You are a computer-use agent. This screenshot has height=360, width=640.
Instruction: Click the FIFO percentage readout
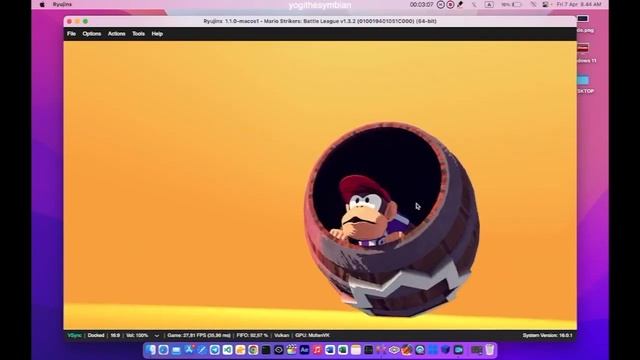(252, 336)
